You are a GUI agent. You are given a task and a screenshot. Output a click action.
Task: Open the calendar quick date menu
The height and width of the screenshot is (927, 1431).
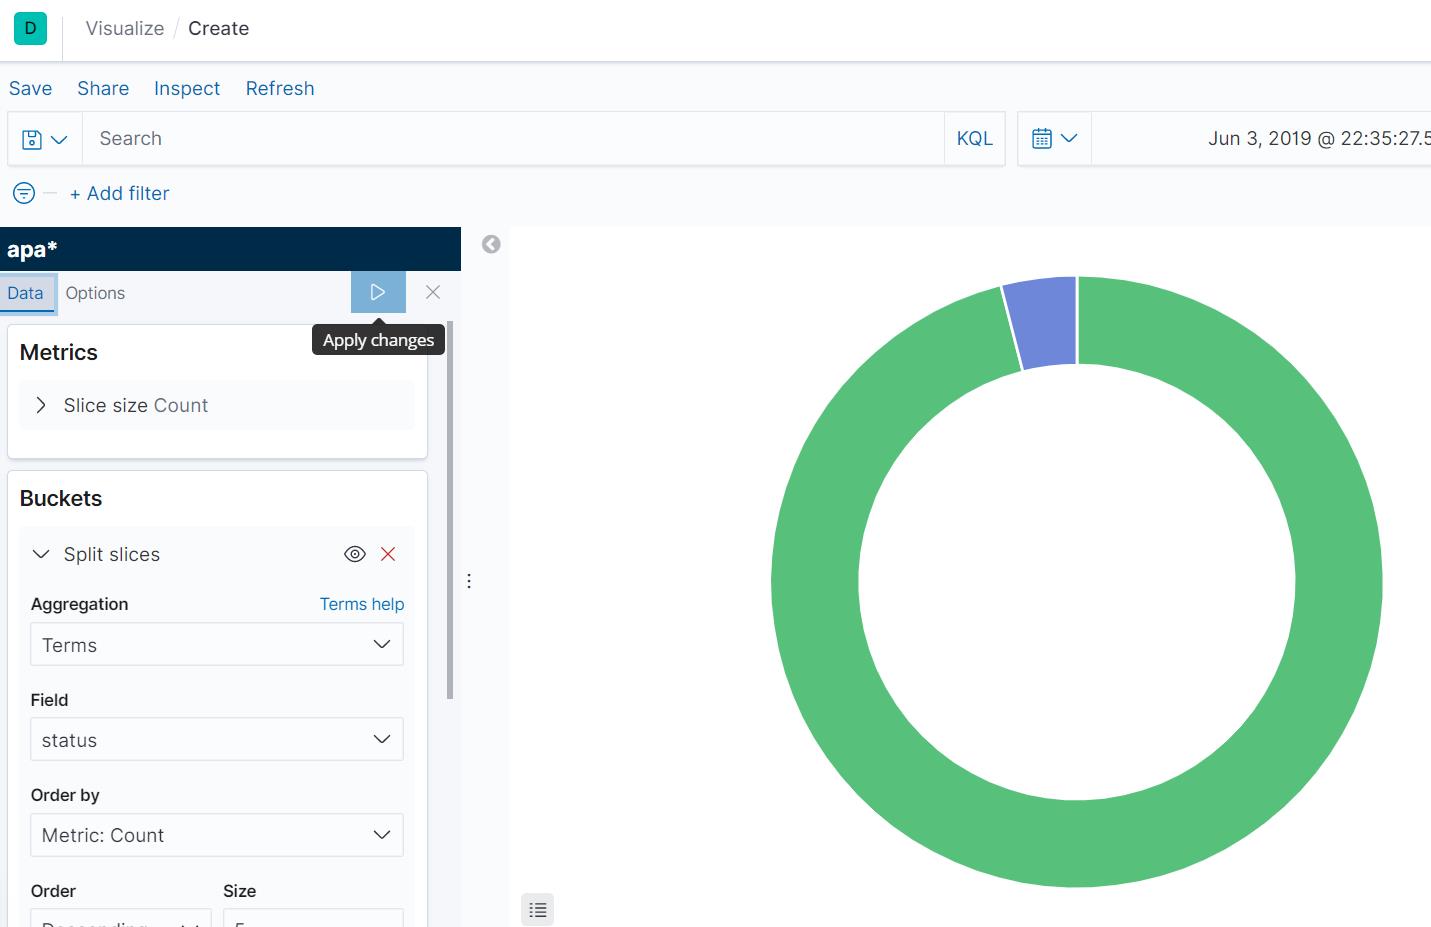point(1054,139)
